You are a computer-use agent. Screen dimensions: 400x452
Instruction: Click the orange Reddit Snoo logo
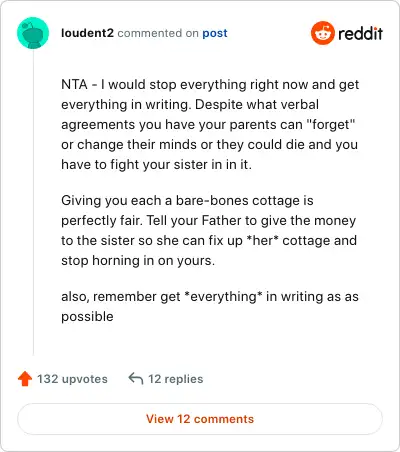pyautogui.click(x=323, y=33)
